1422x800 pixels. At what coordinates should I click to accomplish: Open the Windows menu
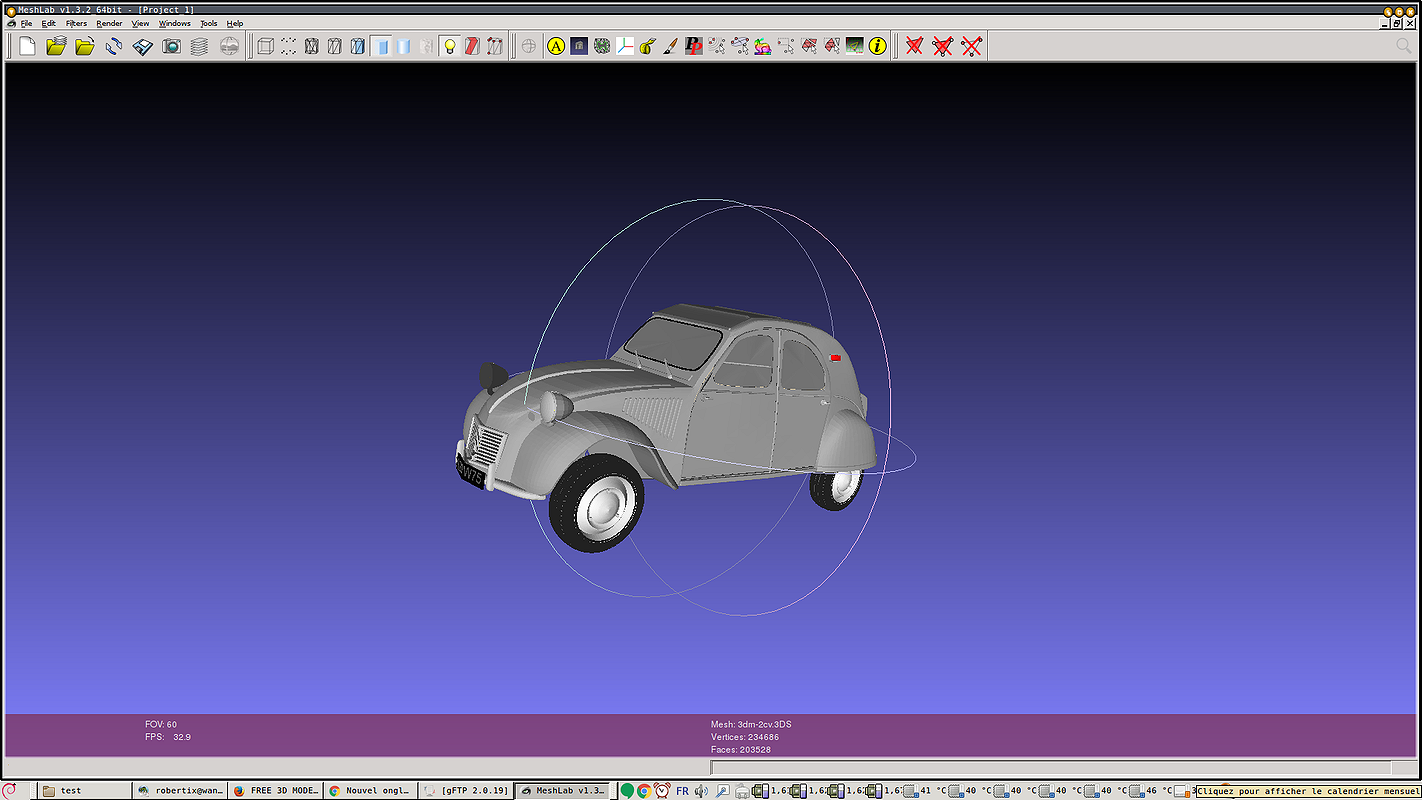(x=174, y=23)
